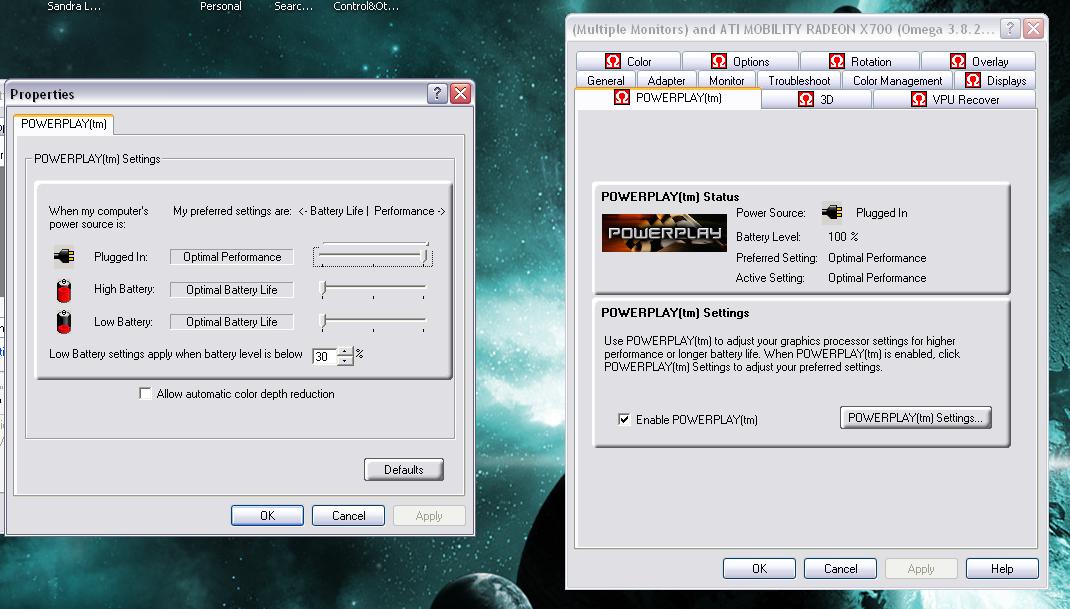Select the Troubleshoot tab
This screenshot has width=1070, height=609.
point(799,81)
